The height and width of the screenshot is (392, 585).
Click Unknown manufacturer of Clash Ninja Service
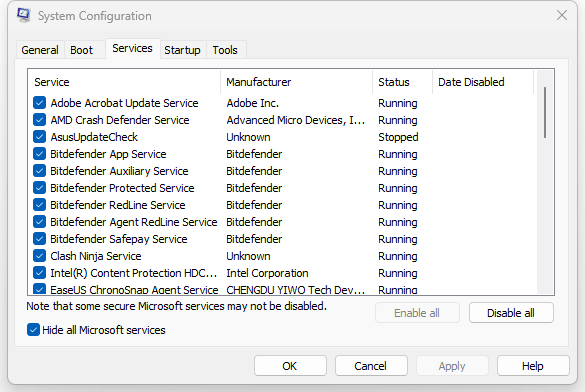point(248,256)
